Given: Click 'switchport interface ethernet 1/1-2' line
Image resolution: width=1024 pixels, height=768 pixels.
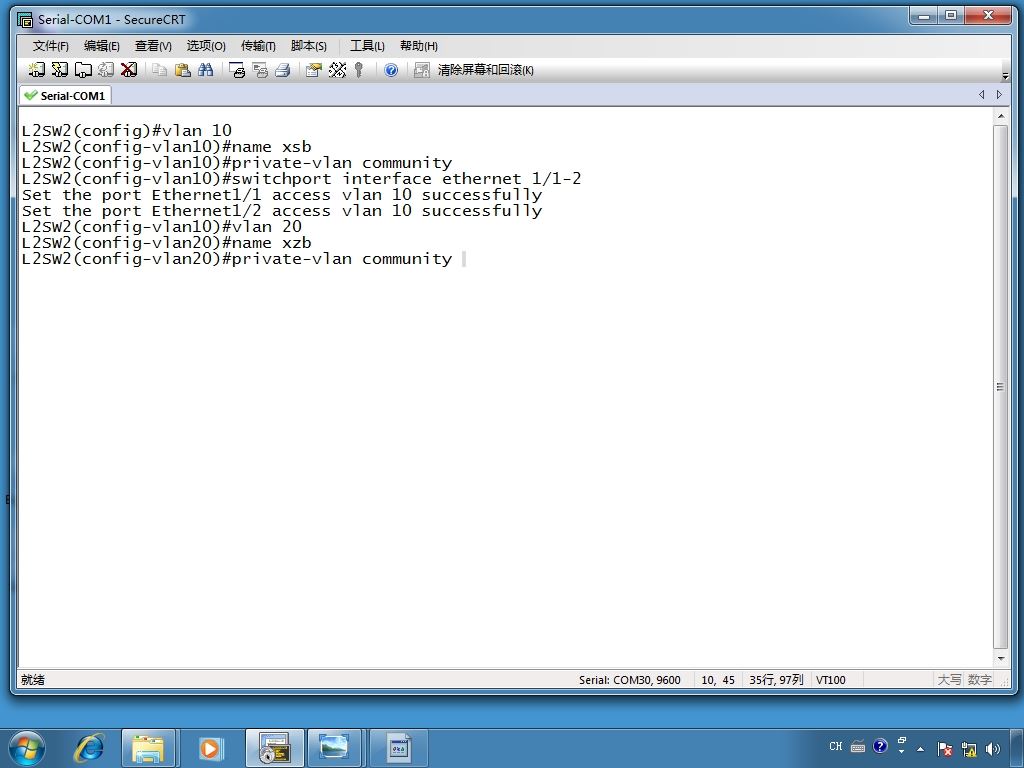Looking at the screenshot, I should coord(406,179).
